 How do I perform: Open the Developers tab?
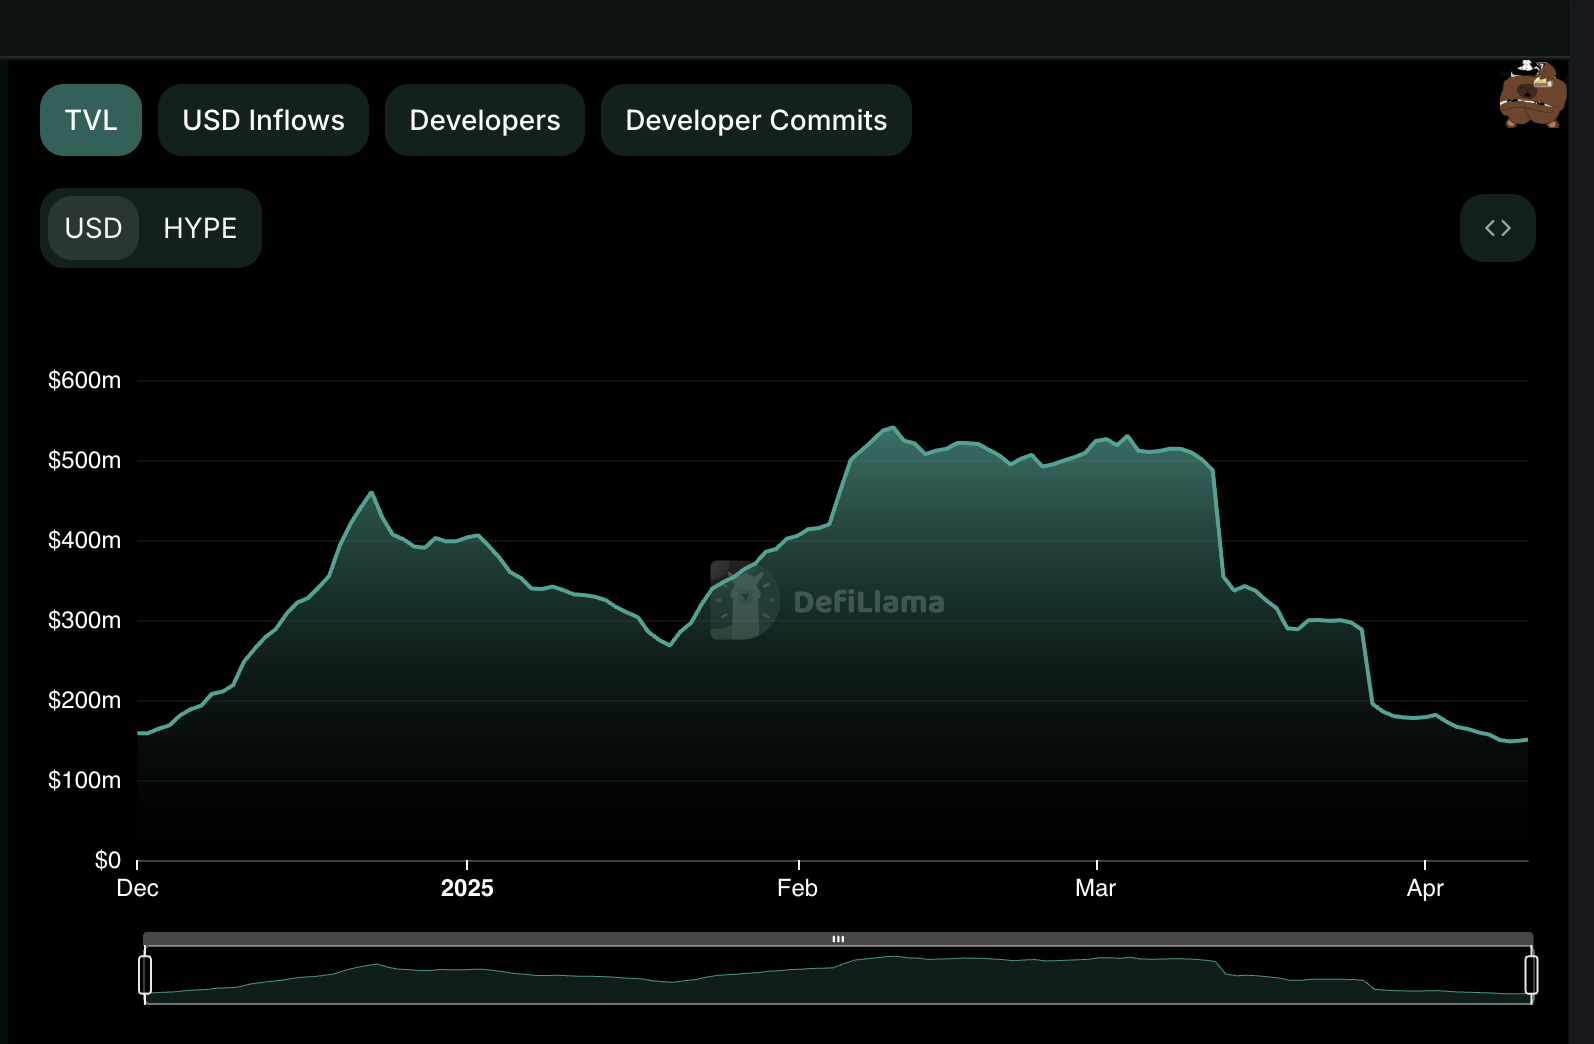click(485, 120)
